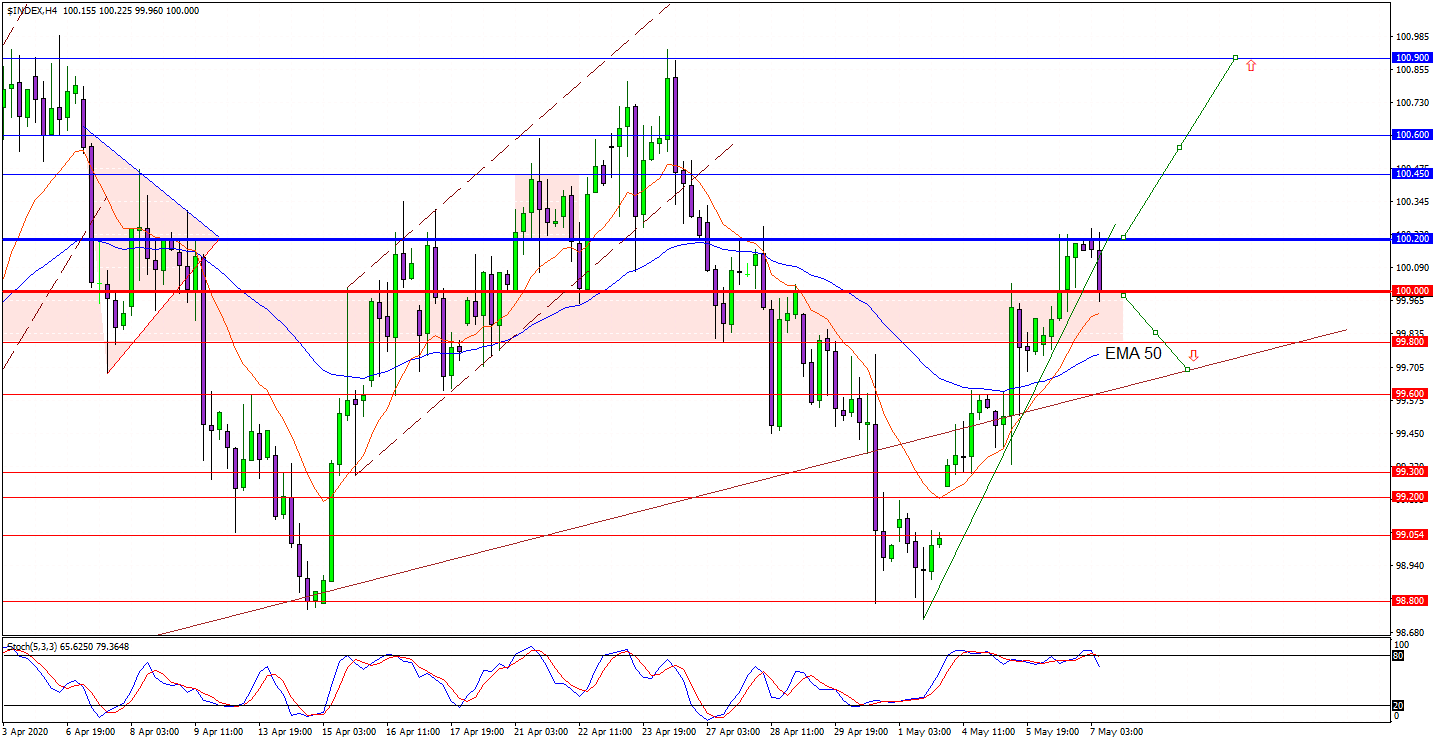
Task: Select green projection handle beside the down arrow
Action: point(1187,369)
